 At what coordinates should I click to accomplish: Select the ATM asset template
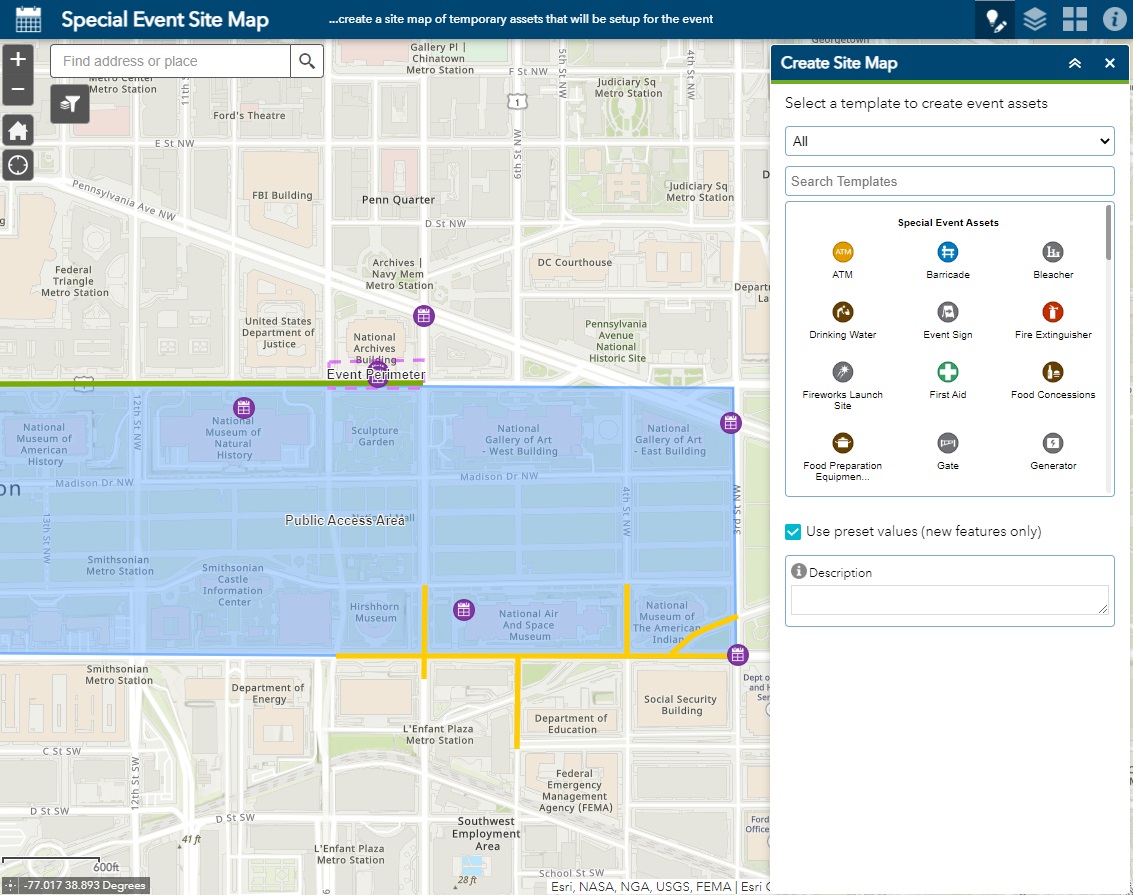pos(842,252)
